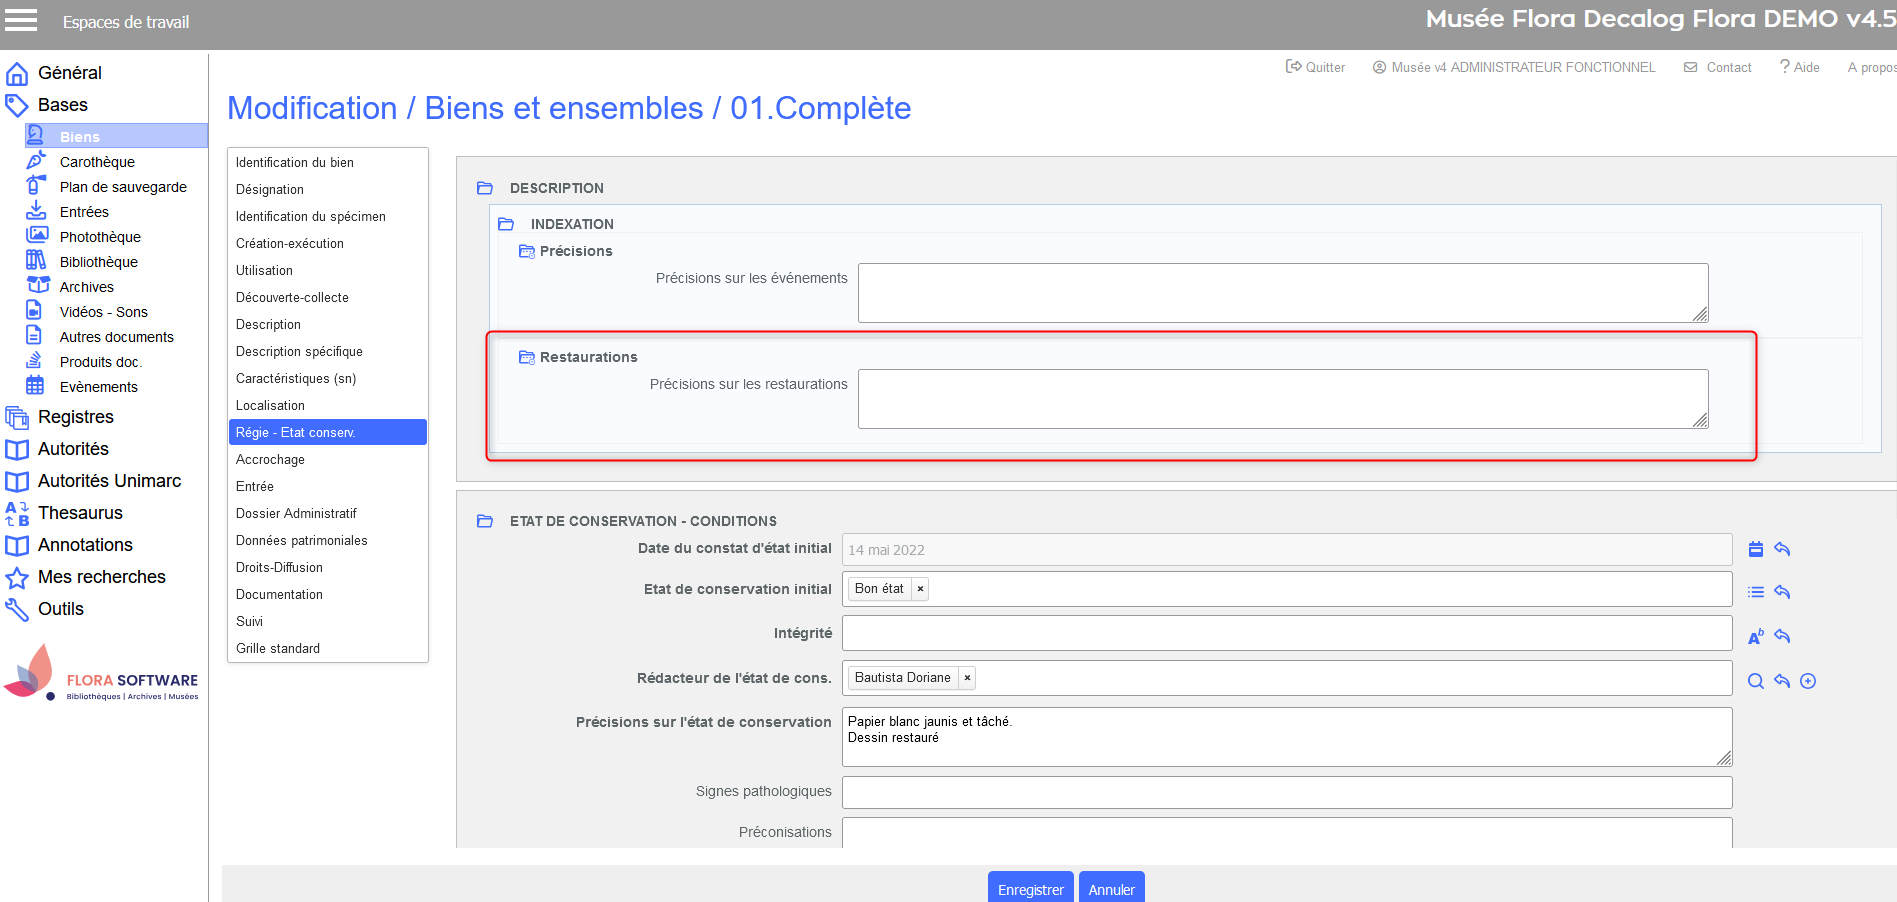Click into the Précisions sur les restaurations textarea
This screenshot has width=1897, height=902.
1282,399
